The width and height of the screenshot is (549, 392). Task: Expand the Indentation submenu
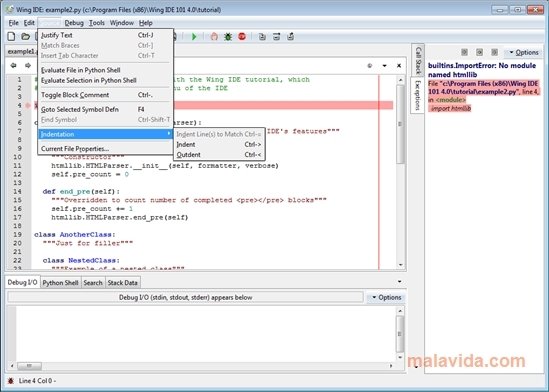tap(105, 134)
